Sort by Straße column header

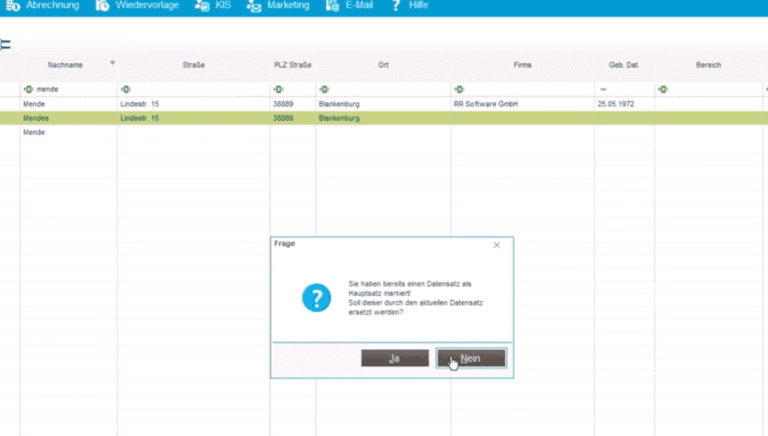coord(193,65)
